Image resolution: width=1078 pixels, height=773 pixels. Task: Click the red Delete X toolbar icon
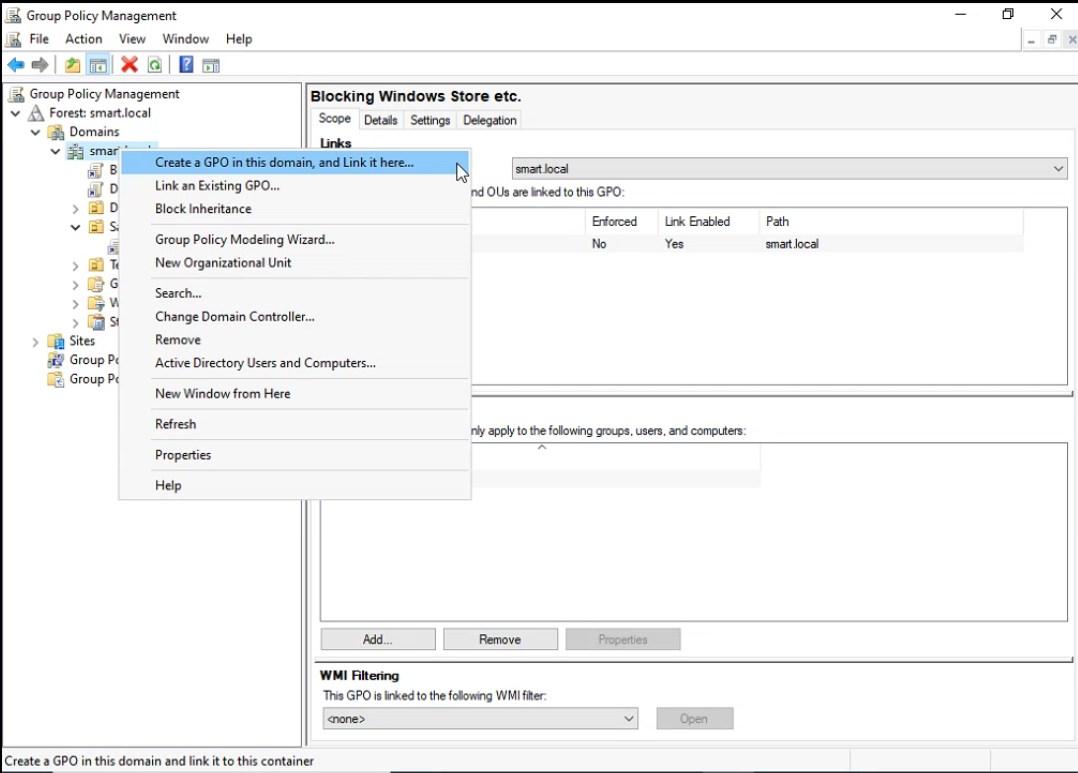[129, 65]
